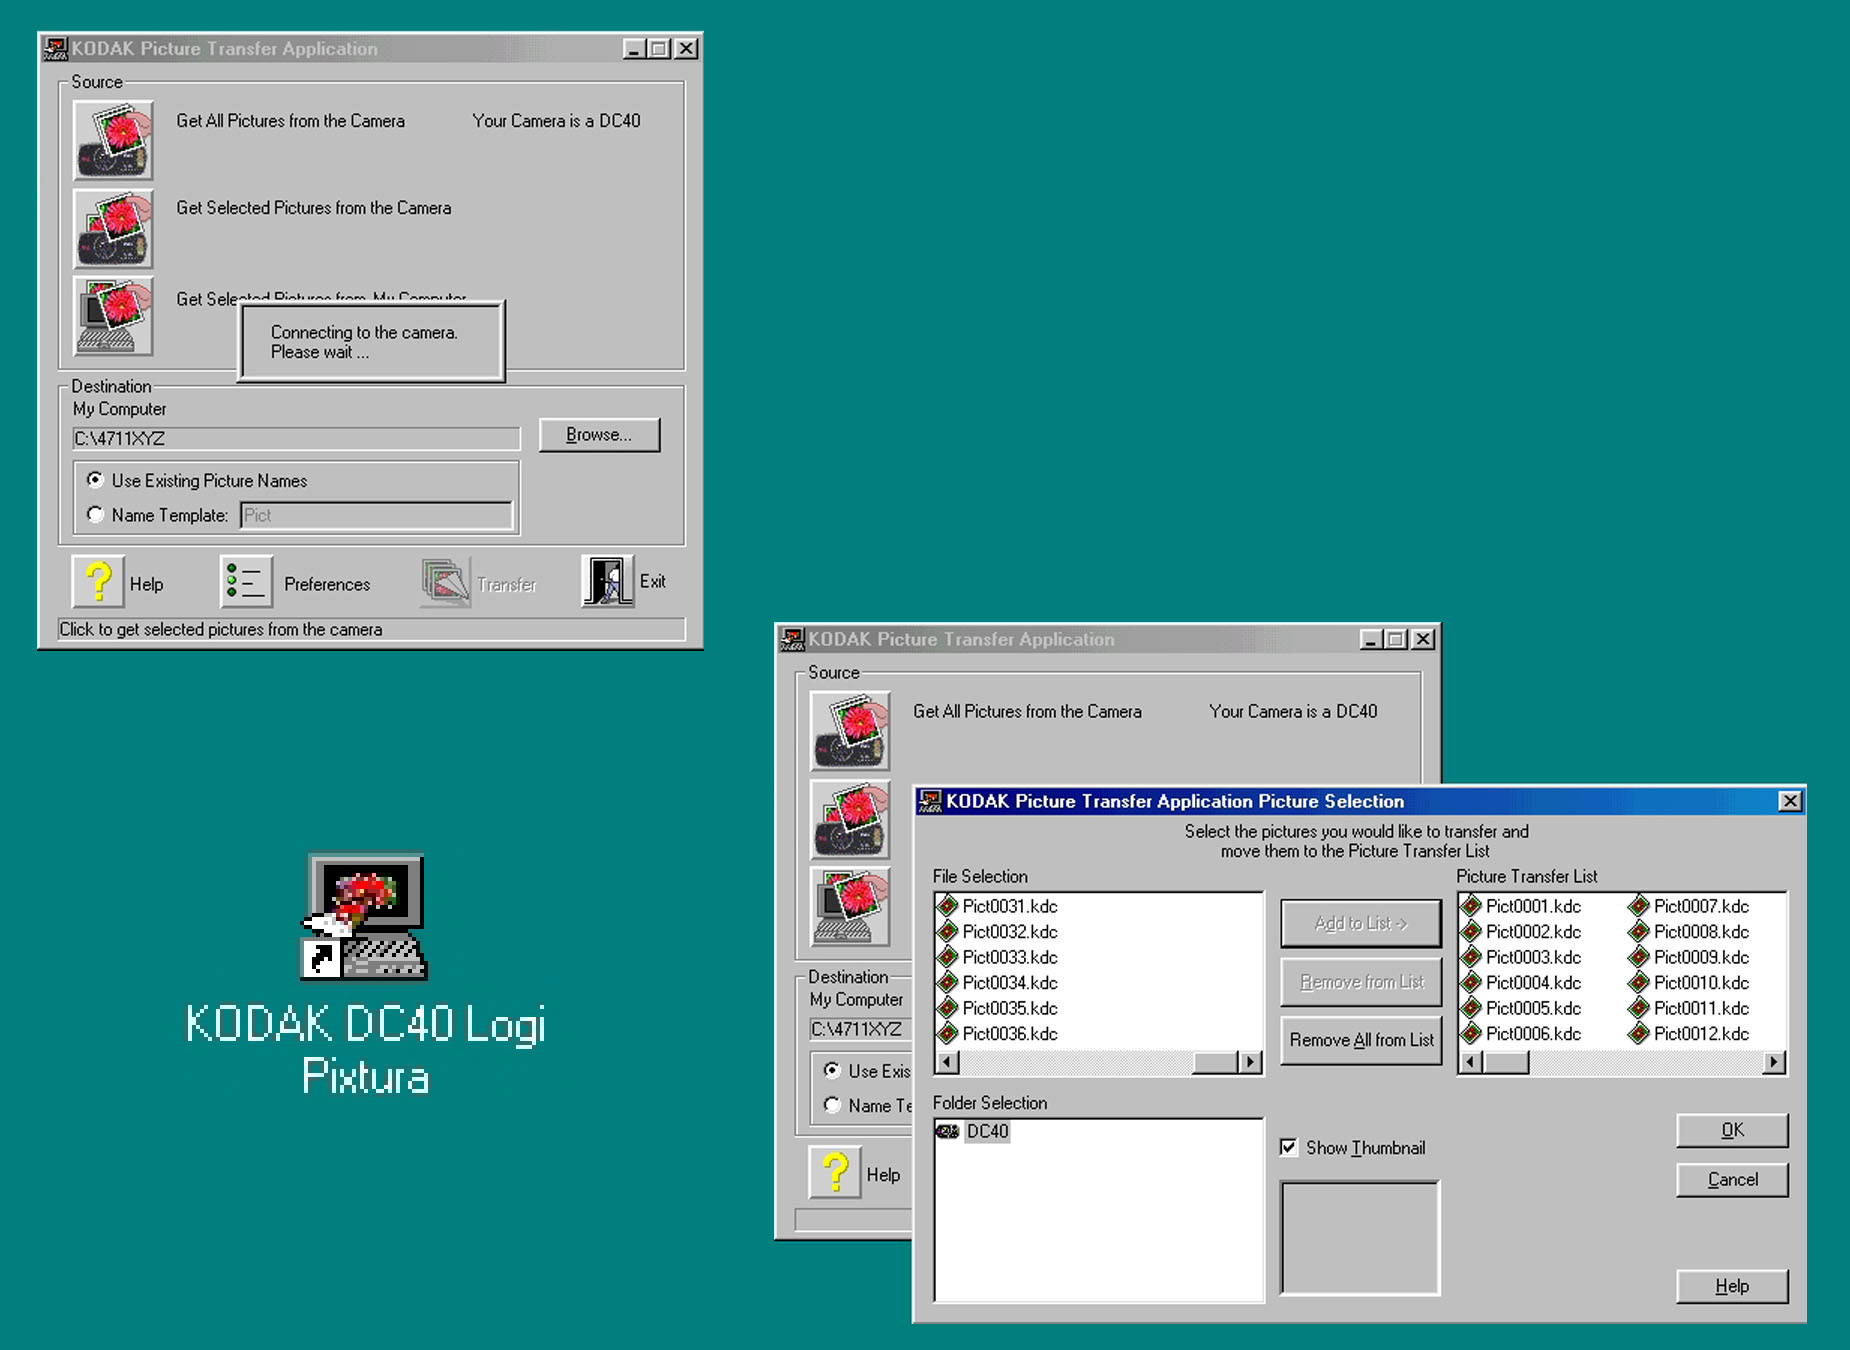
Task: Close the Picture Selection dialog
Action: [1790, 801]
